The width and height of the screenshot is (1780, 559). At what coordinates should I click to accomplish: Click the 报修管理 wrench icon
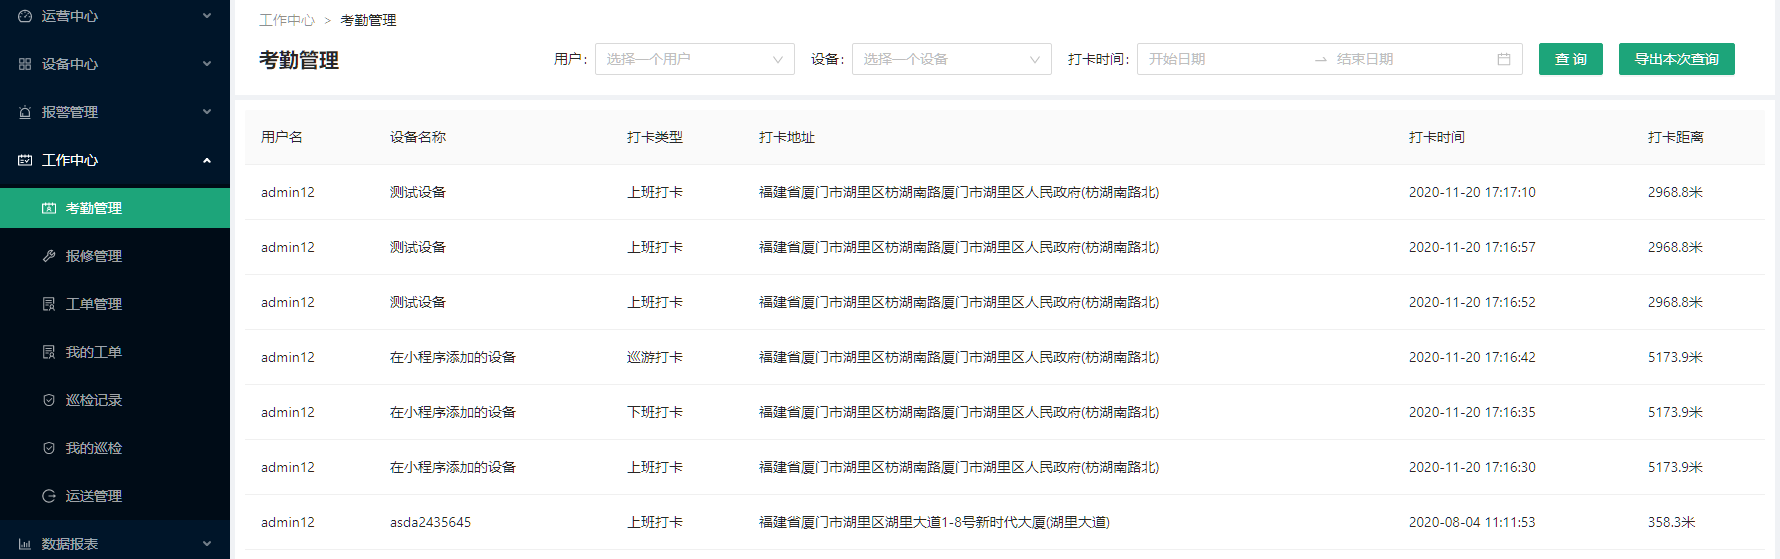click(49, 256)
